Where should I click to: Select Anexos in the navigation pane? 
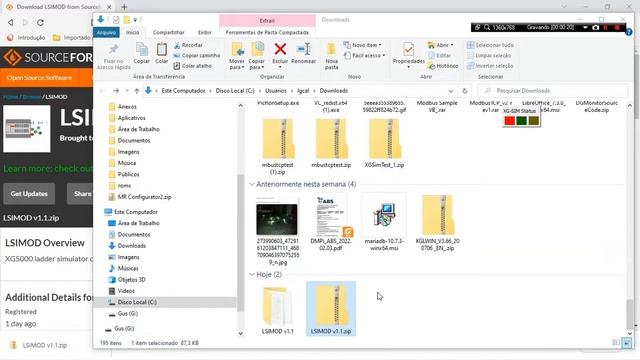(x=127, y=107)
